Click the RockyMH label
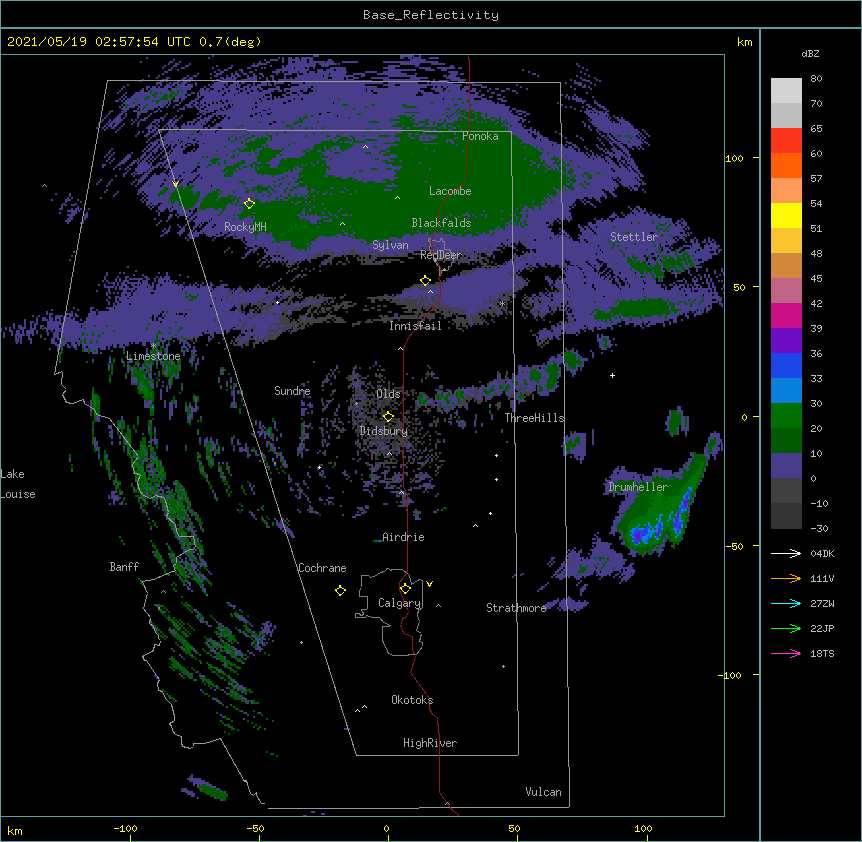This screenshot has width=862, height=842. tap(245, 227)
